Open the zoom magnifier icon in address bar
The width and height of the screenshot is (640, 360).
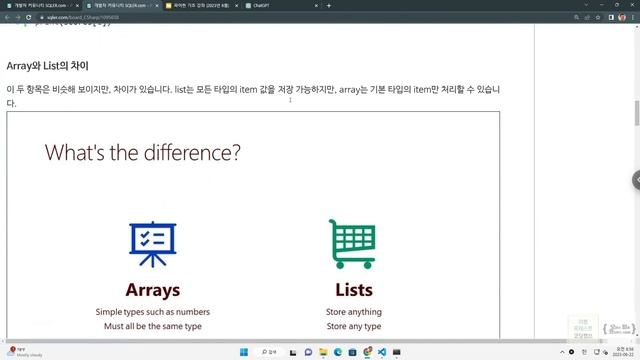coord(576,18)
